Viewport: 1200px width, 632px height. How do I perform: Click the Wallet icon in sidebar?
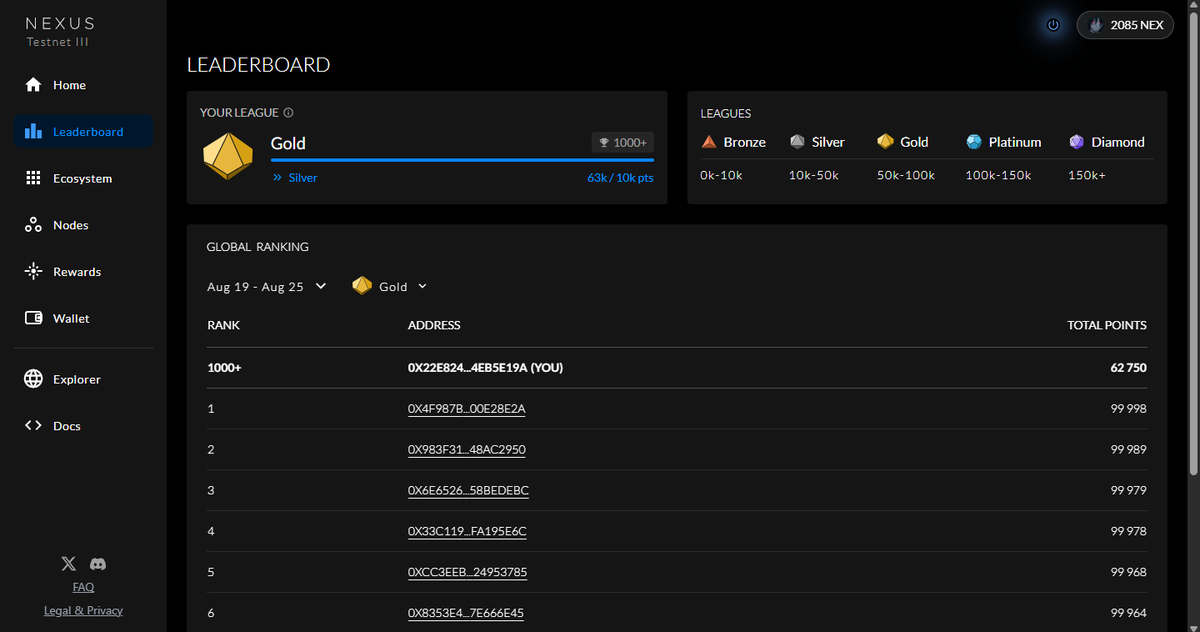pyautogui.click(x=33, y=318)
